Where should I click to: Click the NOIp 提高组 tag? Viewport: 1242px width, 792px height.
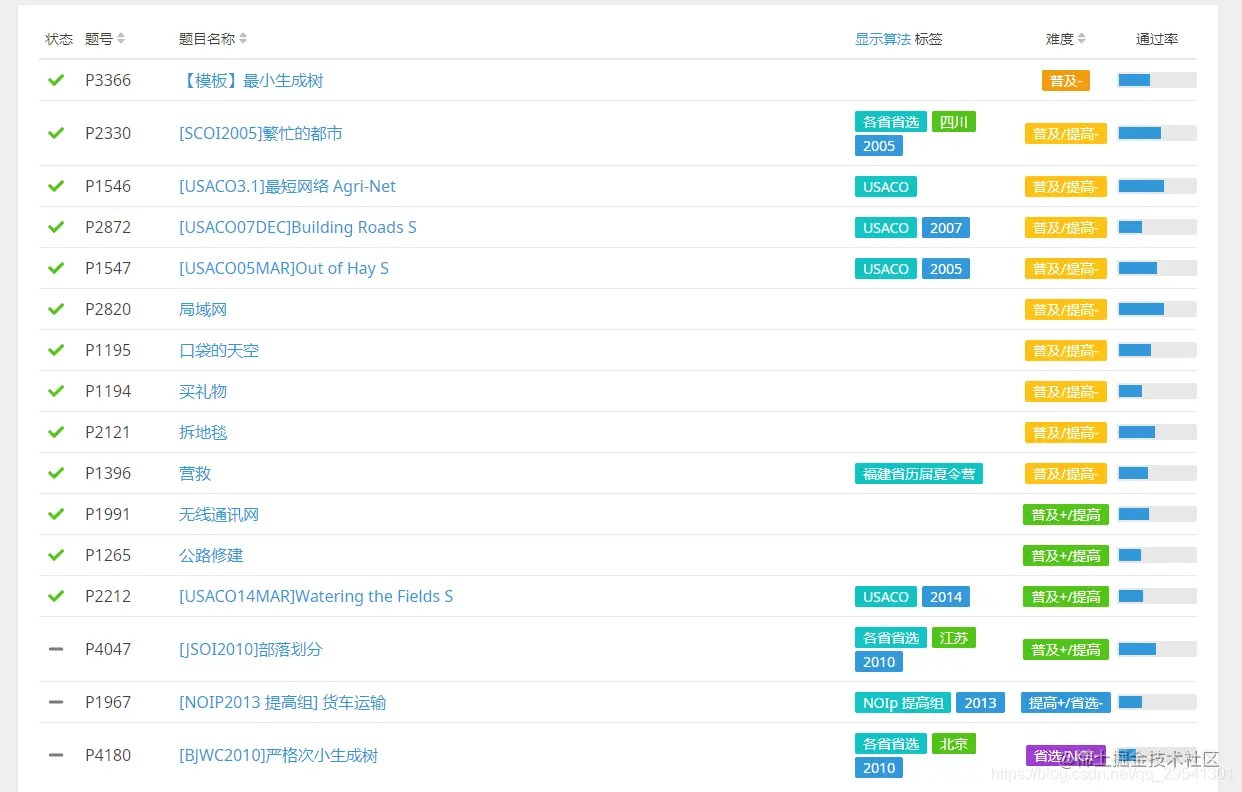tap(903, 703)
